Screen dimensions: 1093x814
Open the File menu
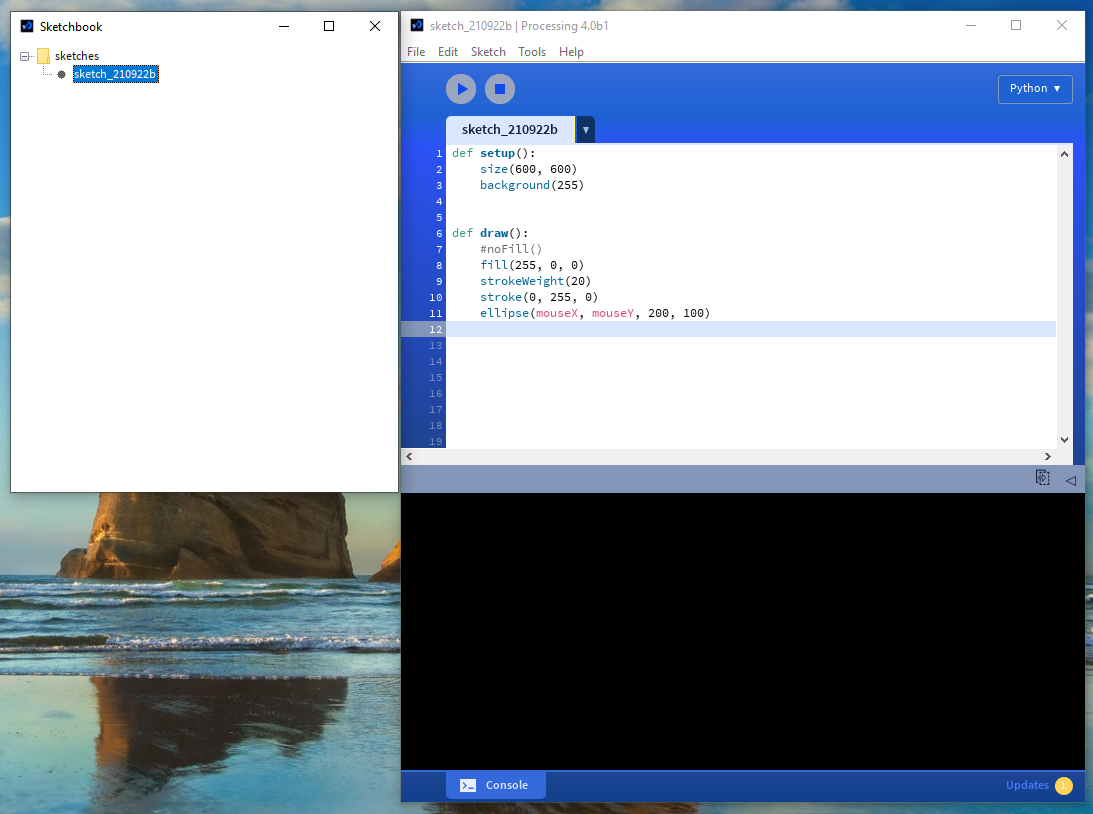[x=415, y=51]
